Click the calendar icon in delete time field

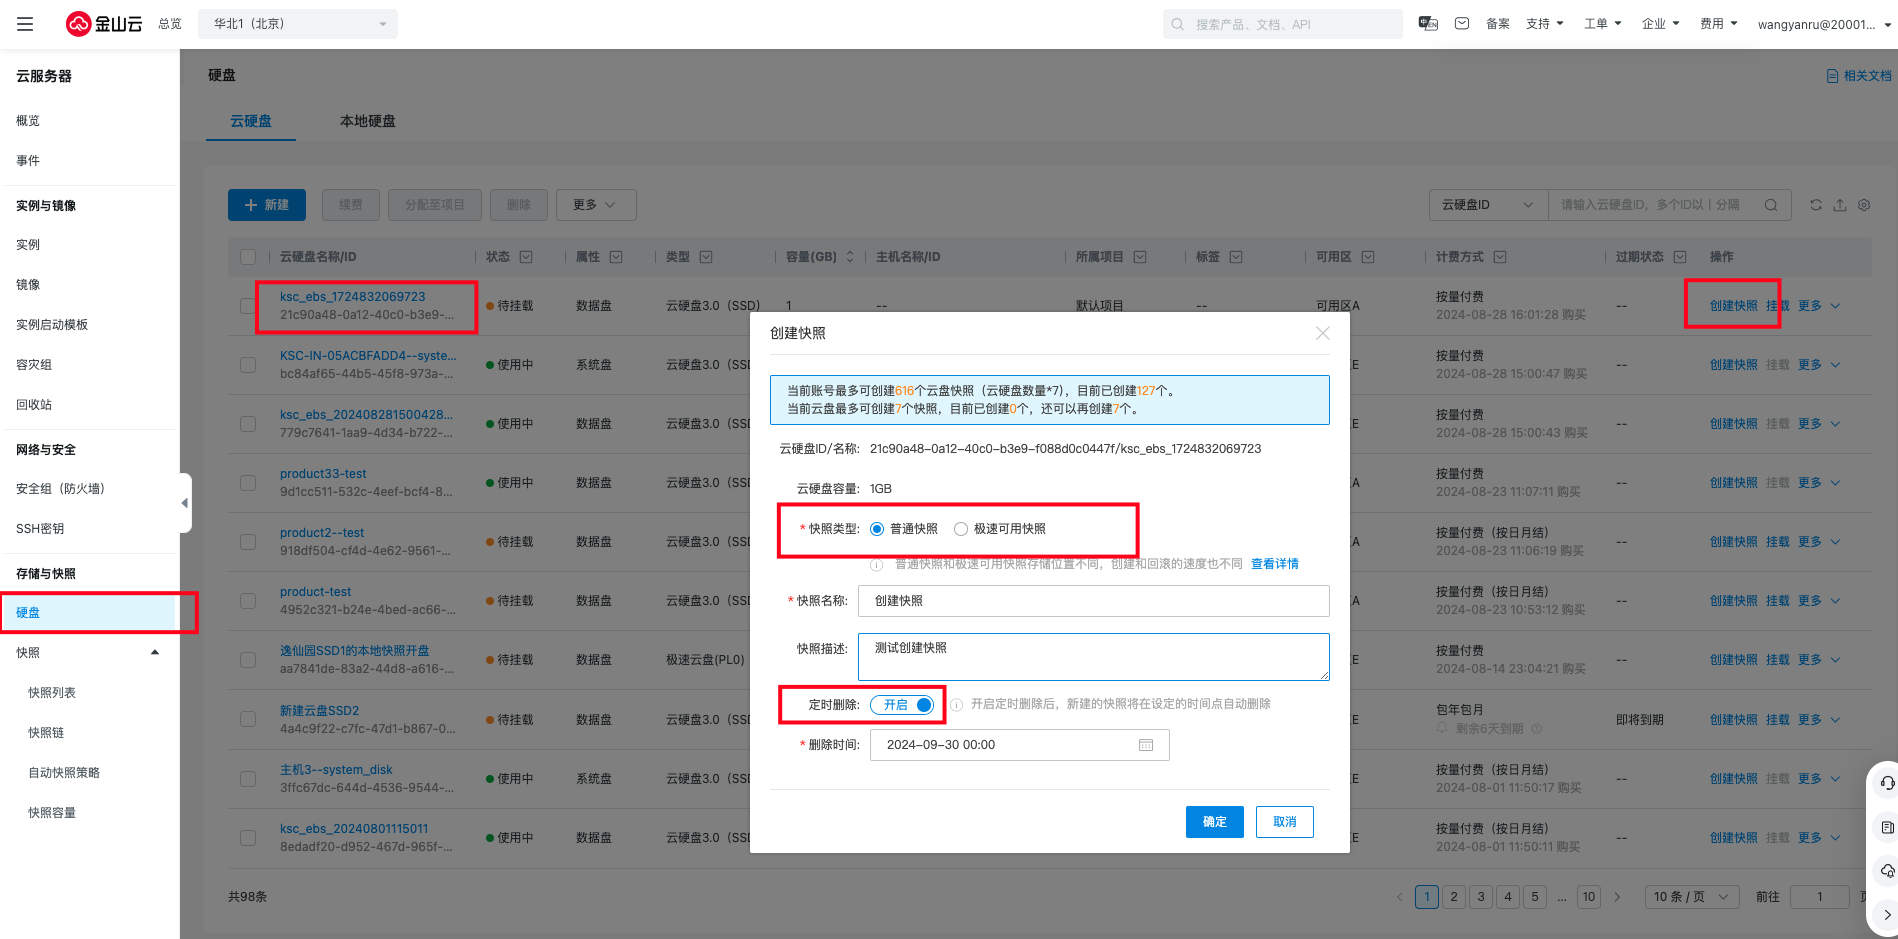click(1146, 745)
